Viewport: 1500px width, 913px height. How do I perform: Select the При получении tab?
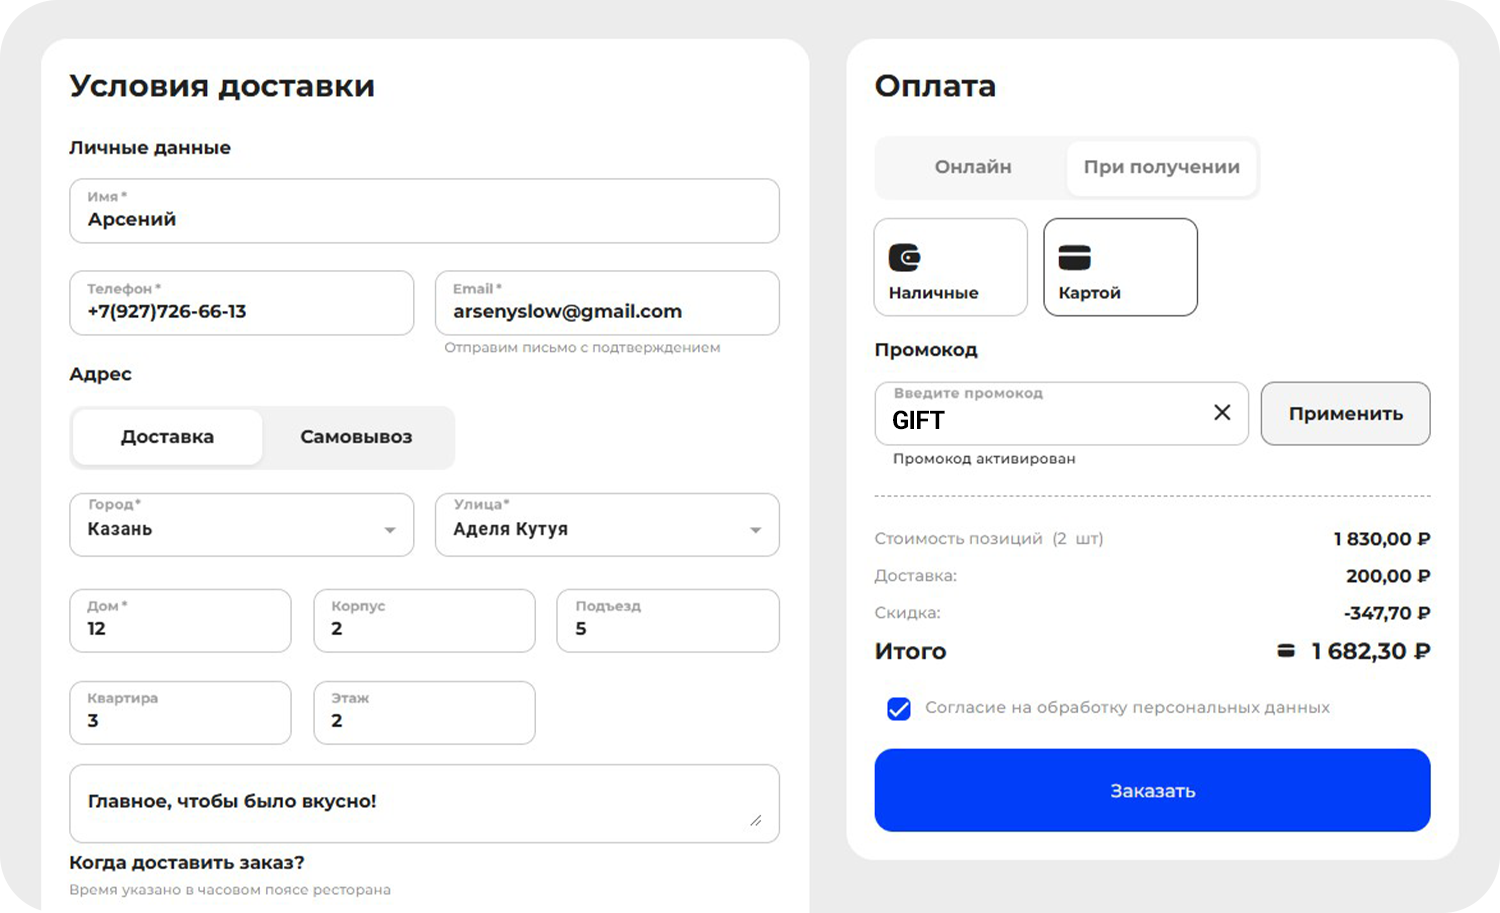pos(1161,167)
